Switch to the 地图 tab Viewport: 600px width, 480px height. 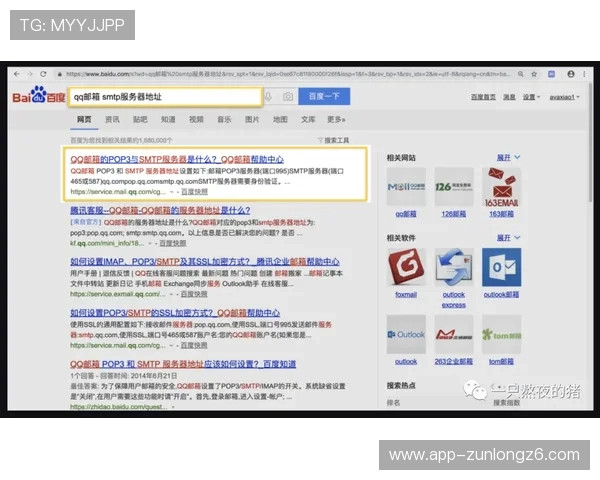[x=280, y=119]
